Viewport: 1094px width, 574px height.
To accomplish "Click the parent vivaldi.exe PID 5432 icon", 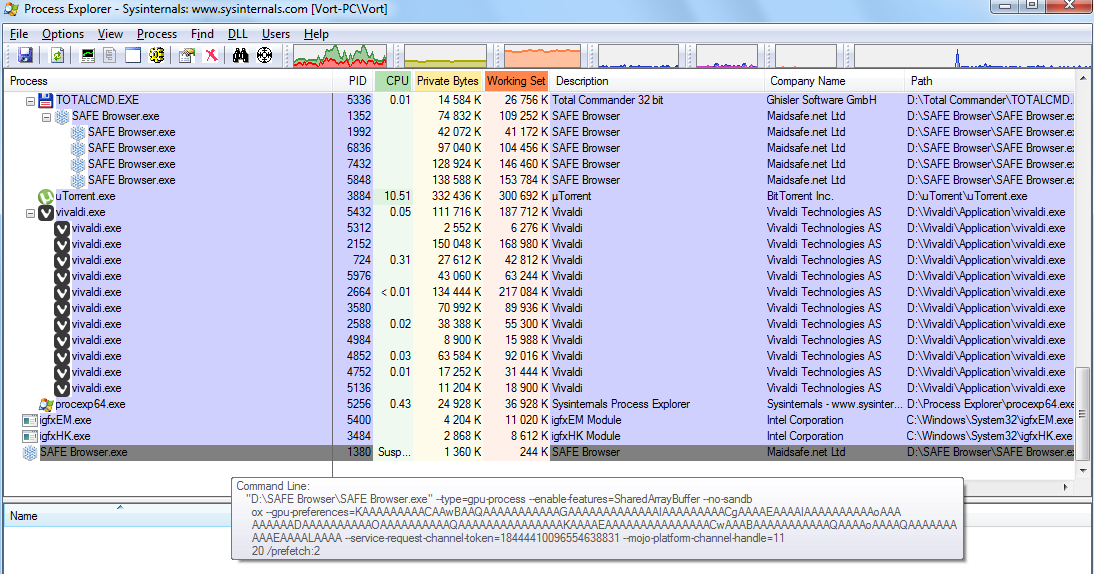I will (46, 213).
